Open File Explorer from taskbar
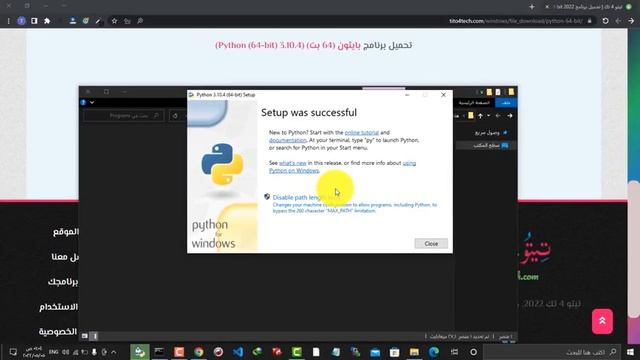The width and height of the screenshot is (640, 360). [x=414, y=352]
